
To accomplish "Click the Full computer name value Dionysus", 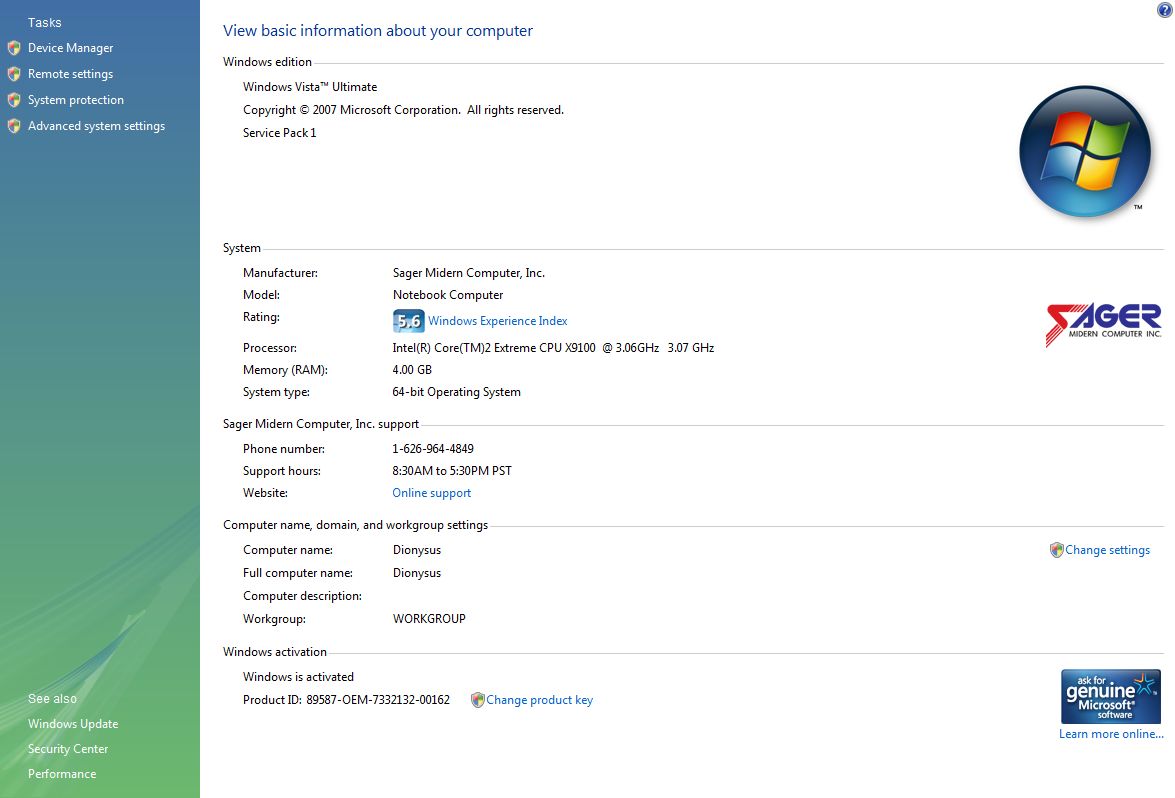I will (x=417, y=573).
